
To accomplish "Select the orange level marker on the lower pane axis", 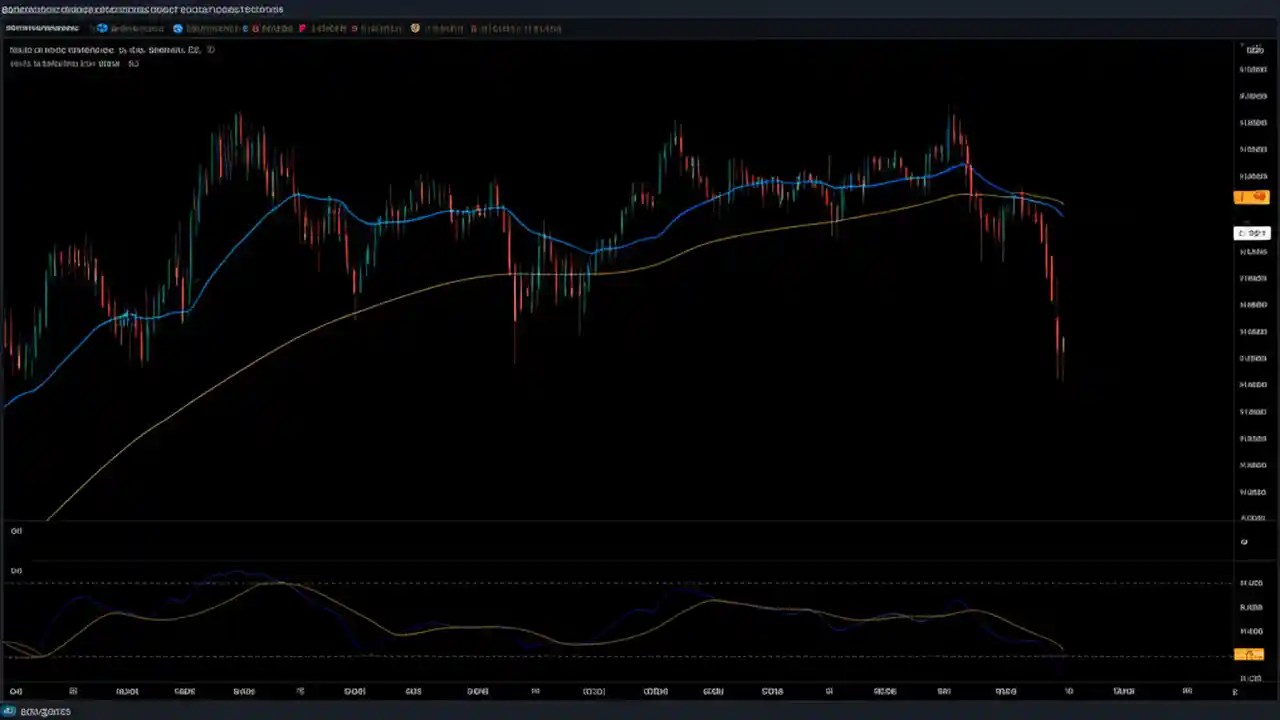I will click(x=1250, y=654).
